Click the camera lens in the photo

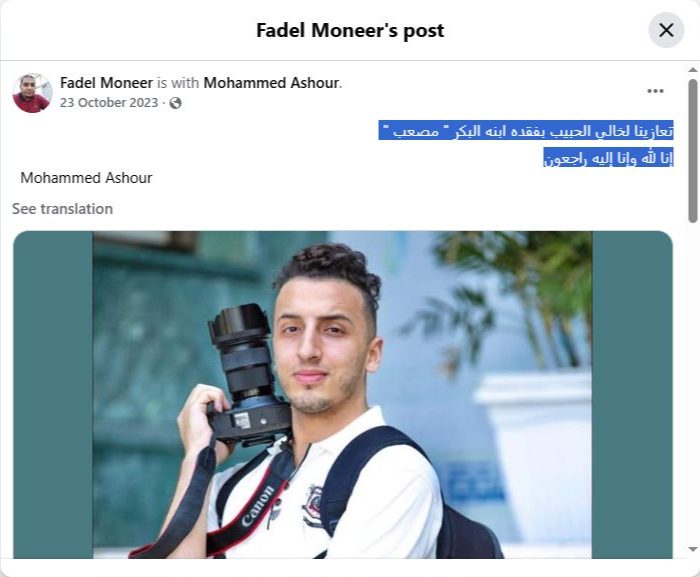point(242,348)
